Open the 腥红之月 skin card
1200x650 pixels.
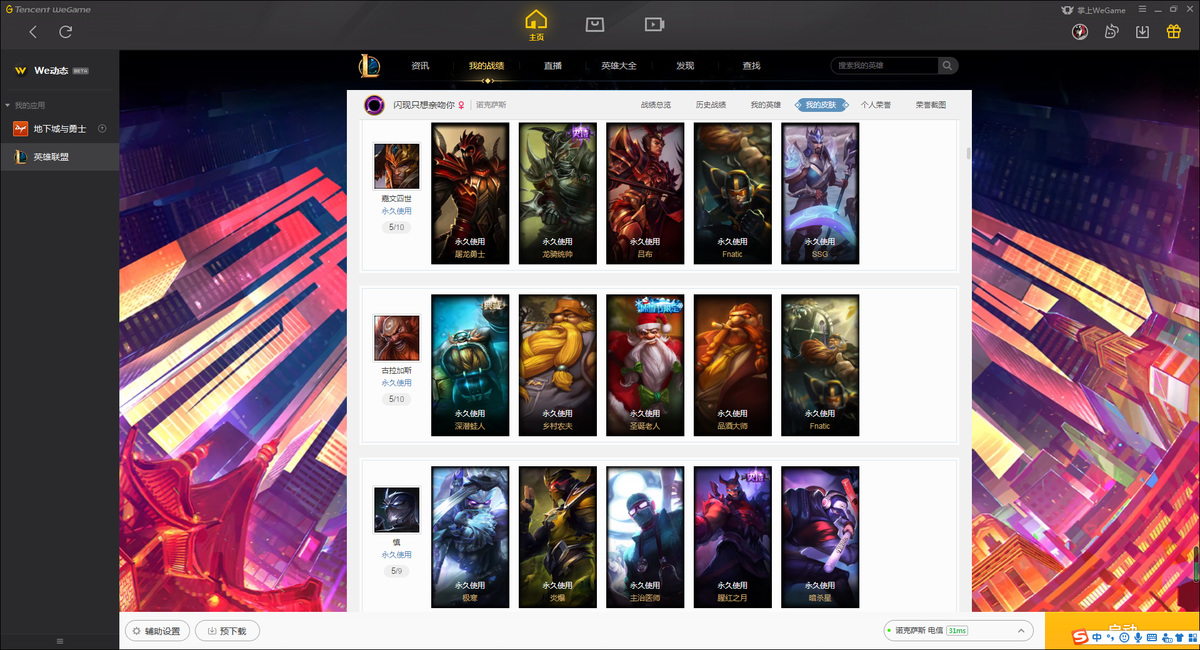tap(733, 537)
